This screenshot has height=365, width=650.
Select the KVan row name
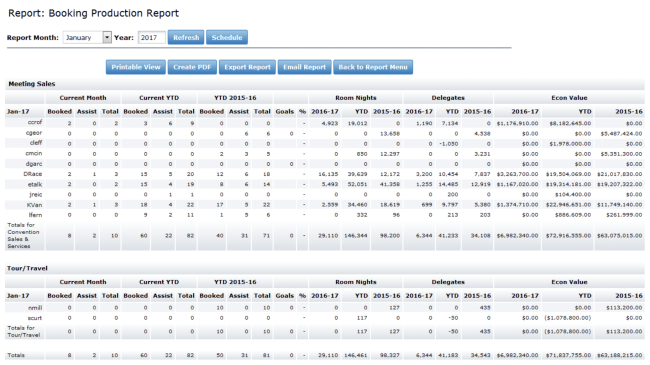(34, 205)
